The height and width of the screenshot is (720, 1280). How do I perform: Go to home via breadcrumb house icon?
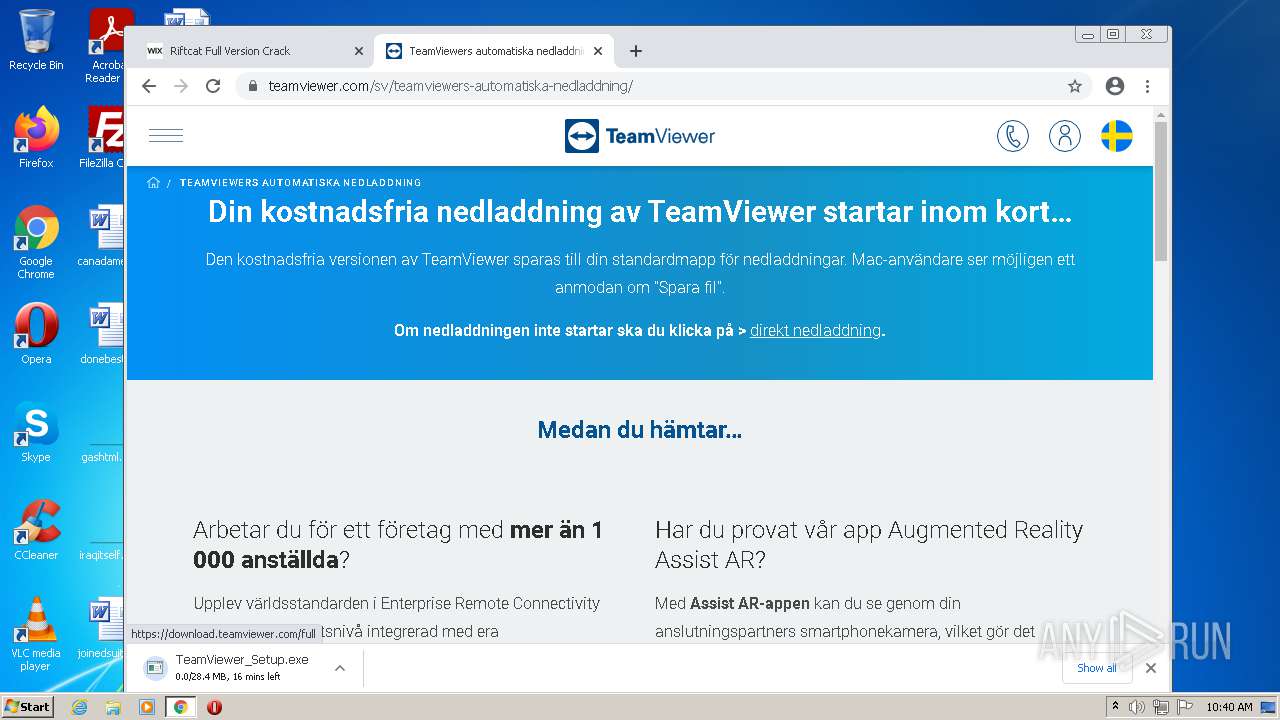pyautogui.click(x=153, y=183)
